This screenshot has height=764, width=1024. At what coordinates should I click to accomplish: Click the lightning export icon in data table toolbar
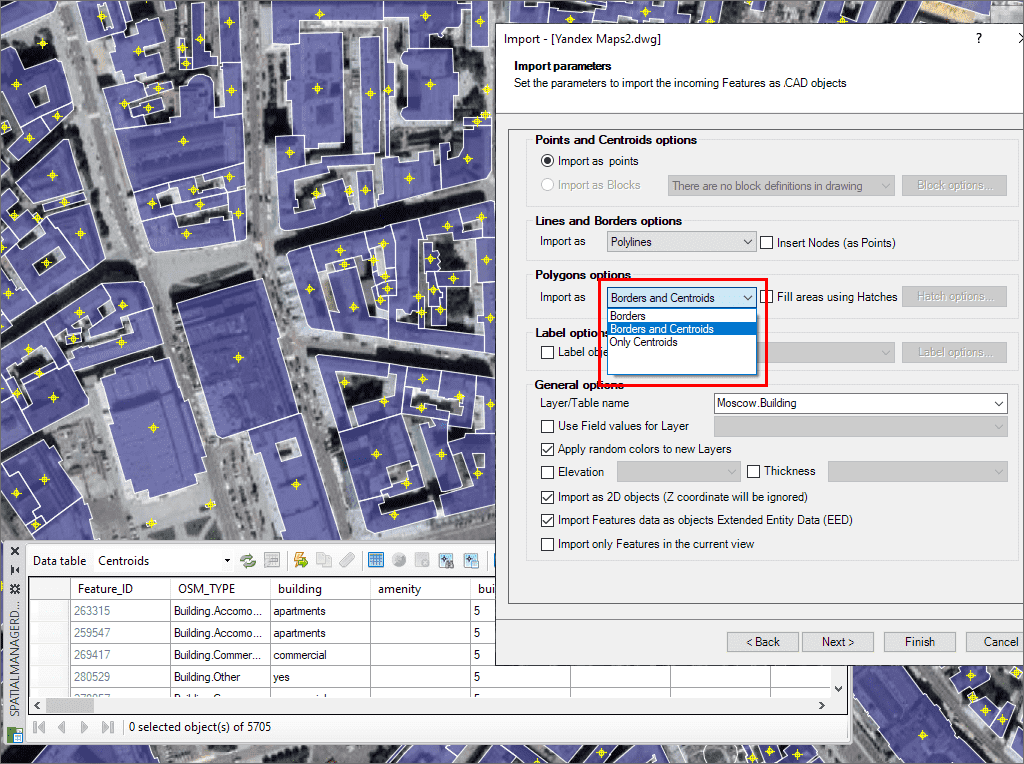300,560
